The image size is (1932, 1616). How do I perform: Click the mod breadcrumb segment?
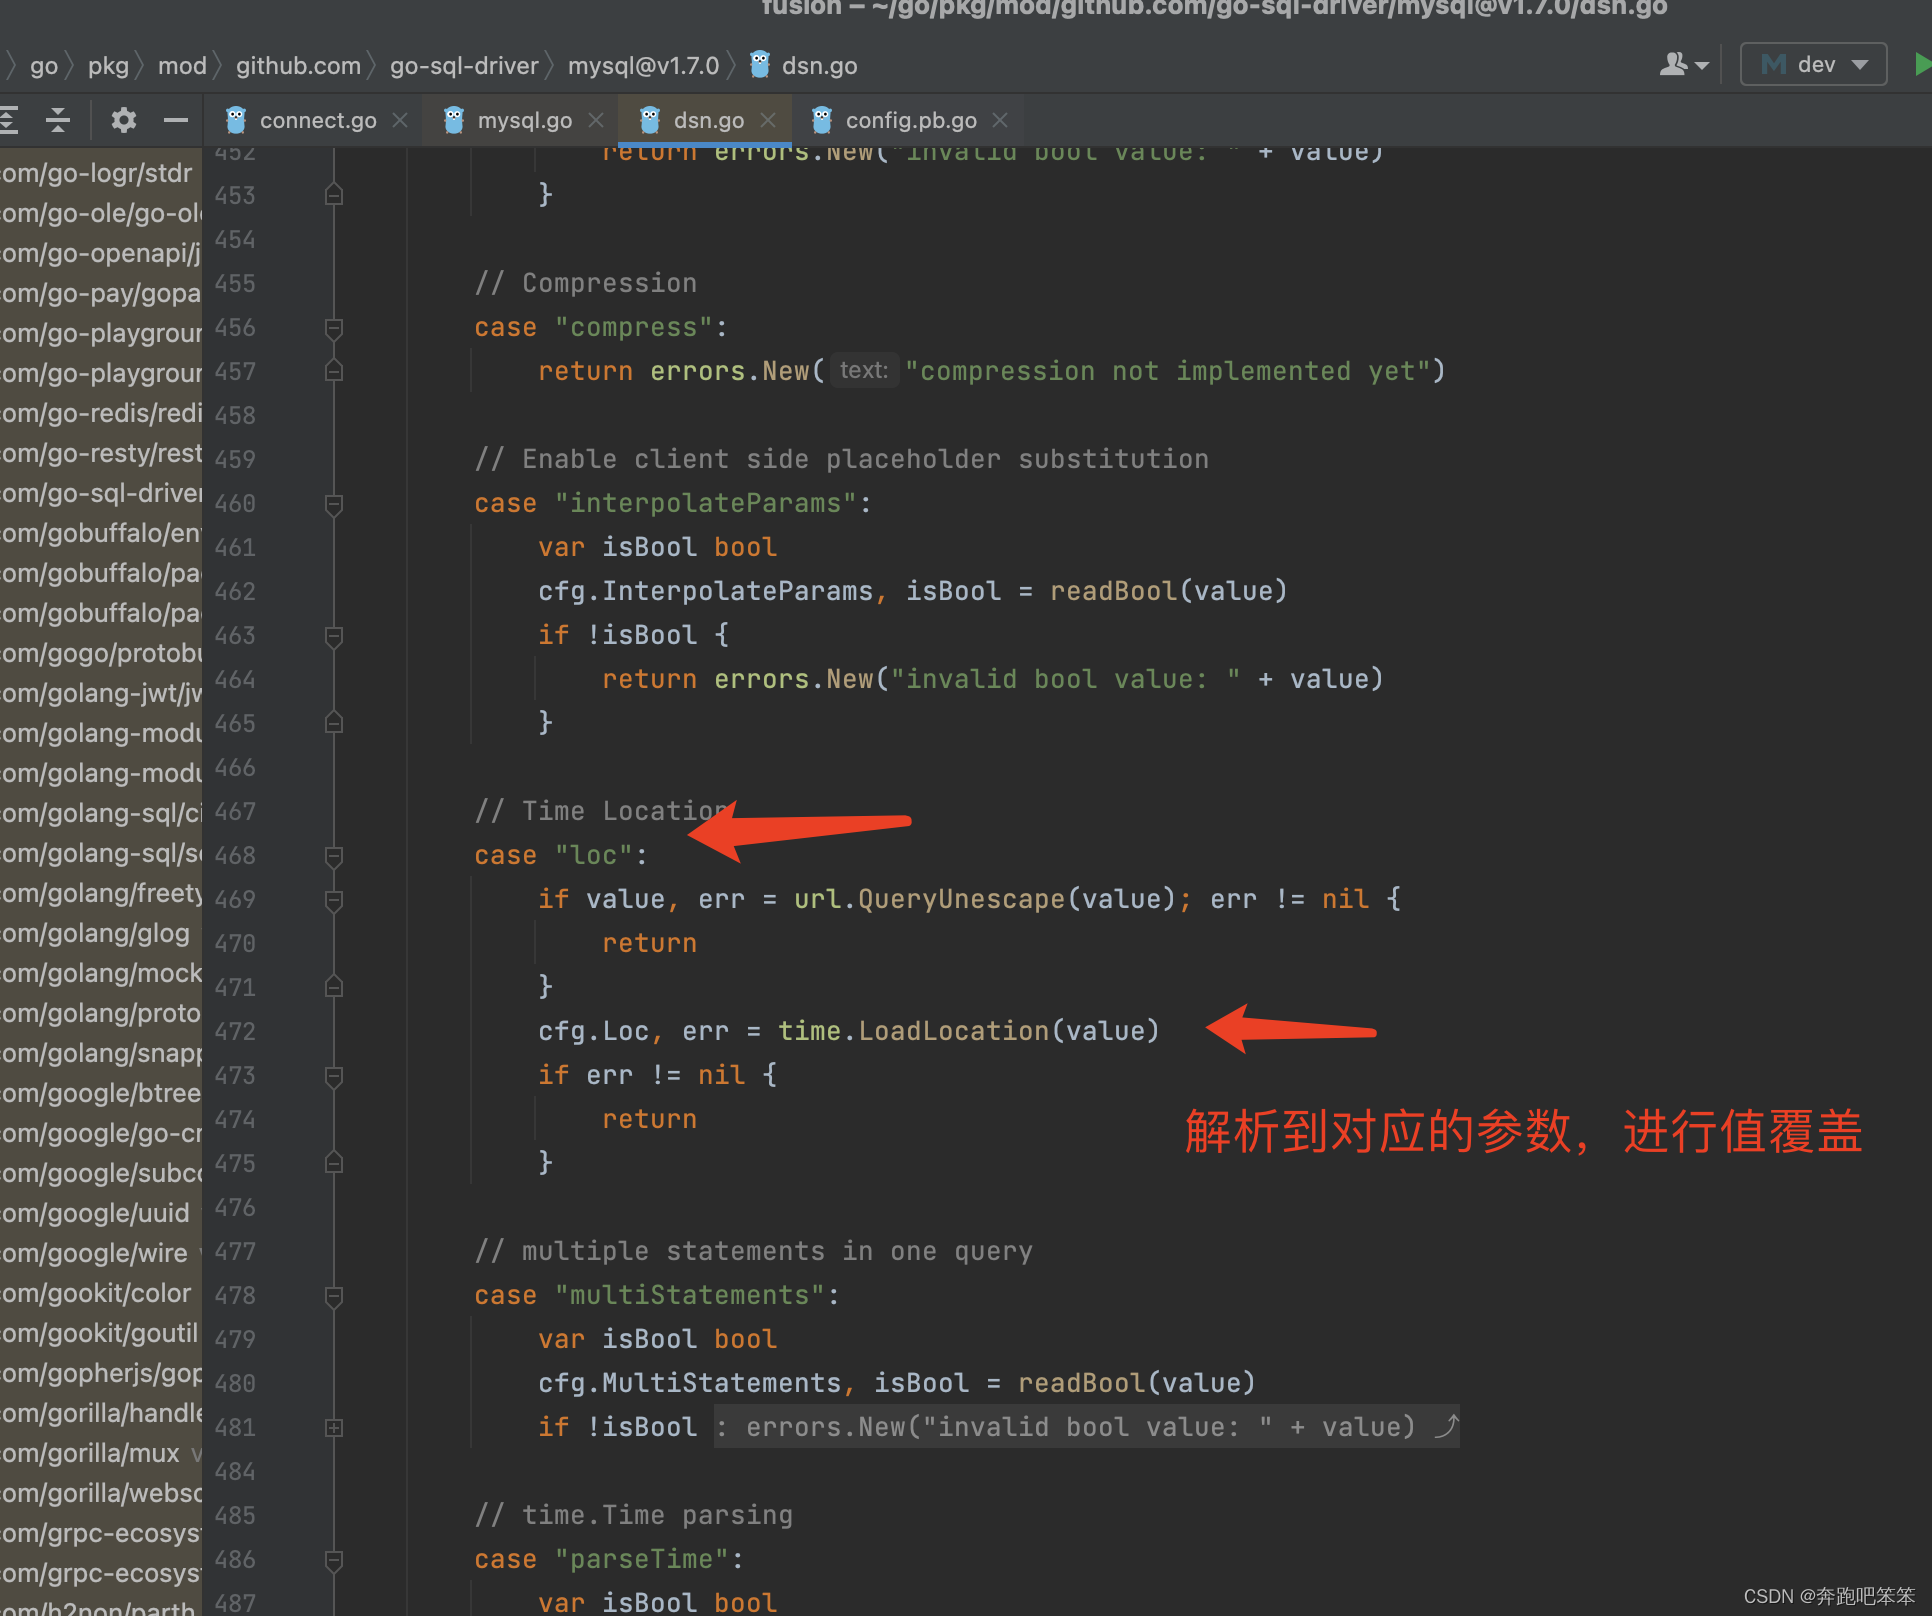pyautogui.click(x=182, y=66)
